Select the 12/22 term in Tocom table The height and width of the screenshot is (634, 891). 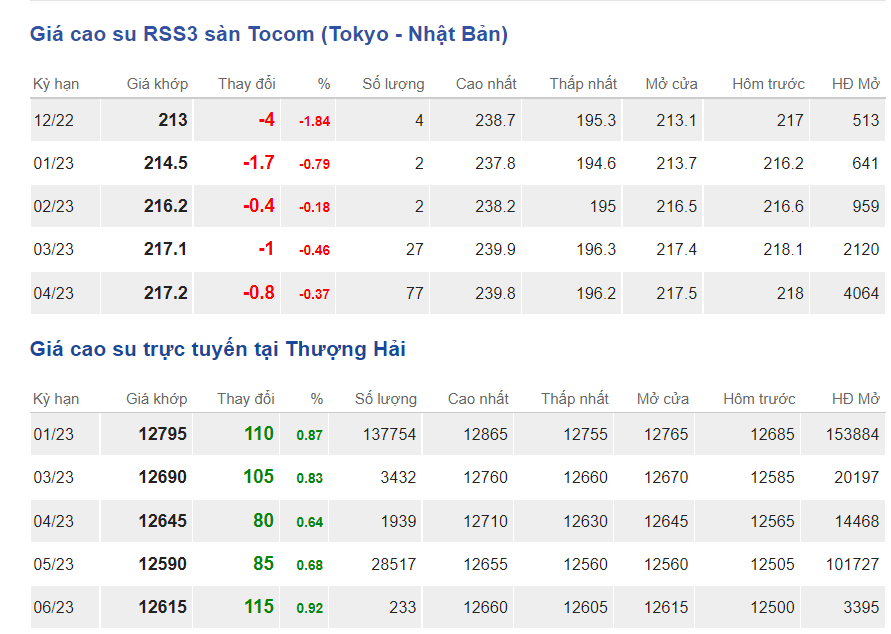[x=54, y=120]
